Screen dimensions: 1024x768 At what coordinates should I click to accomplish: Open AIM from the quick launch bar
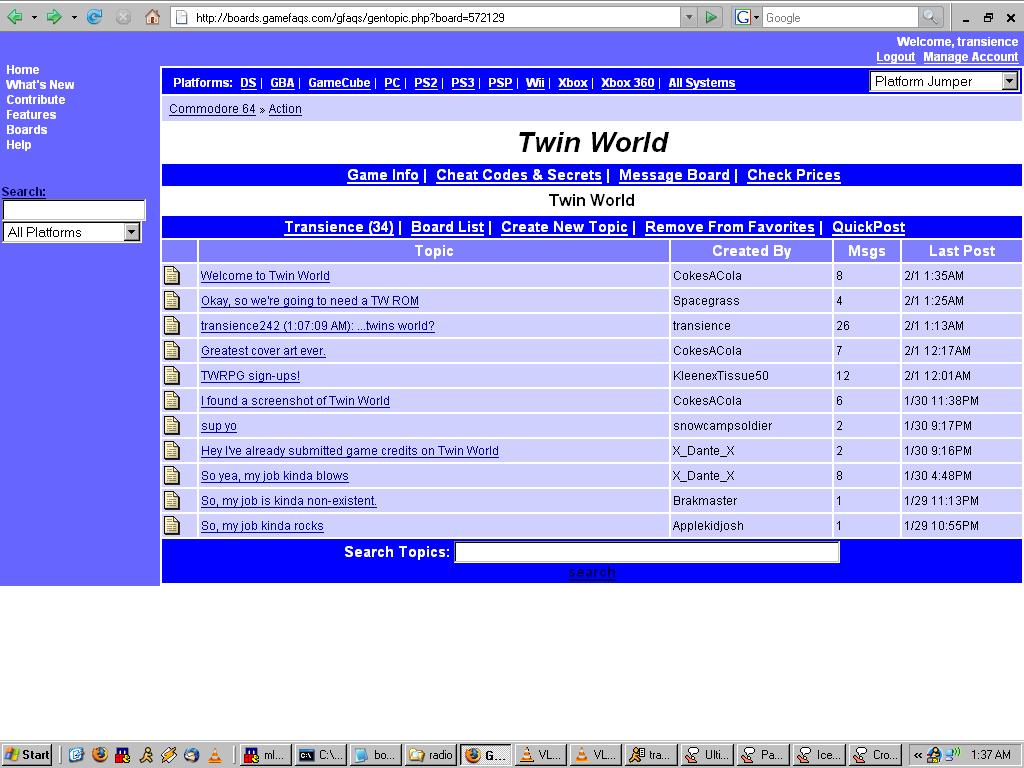point(146,755)
